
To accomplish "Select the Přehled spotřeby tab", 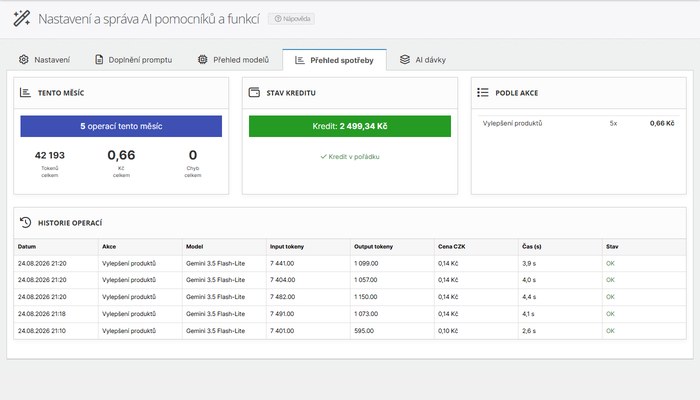I will (x=334, y=60).
